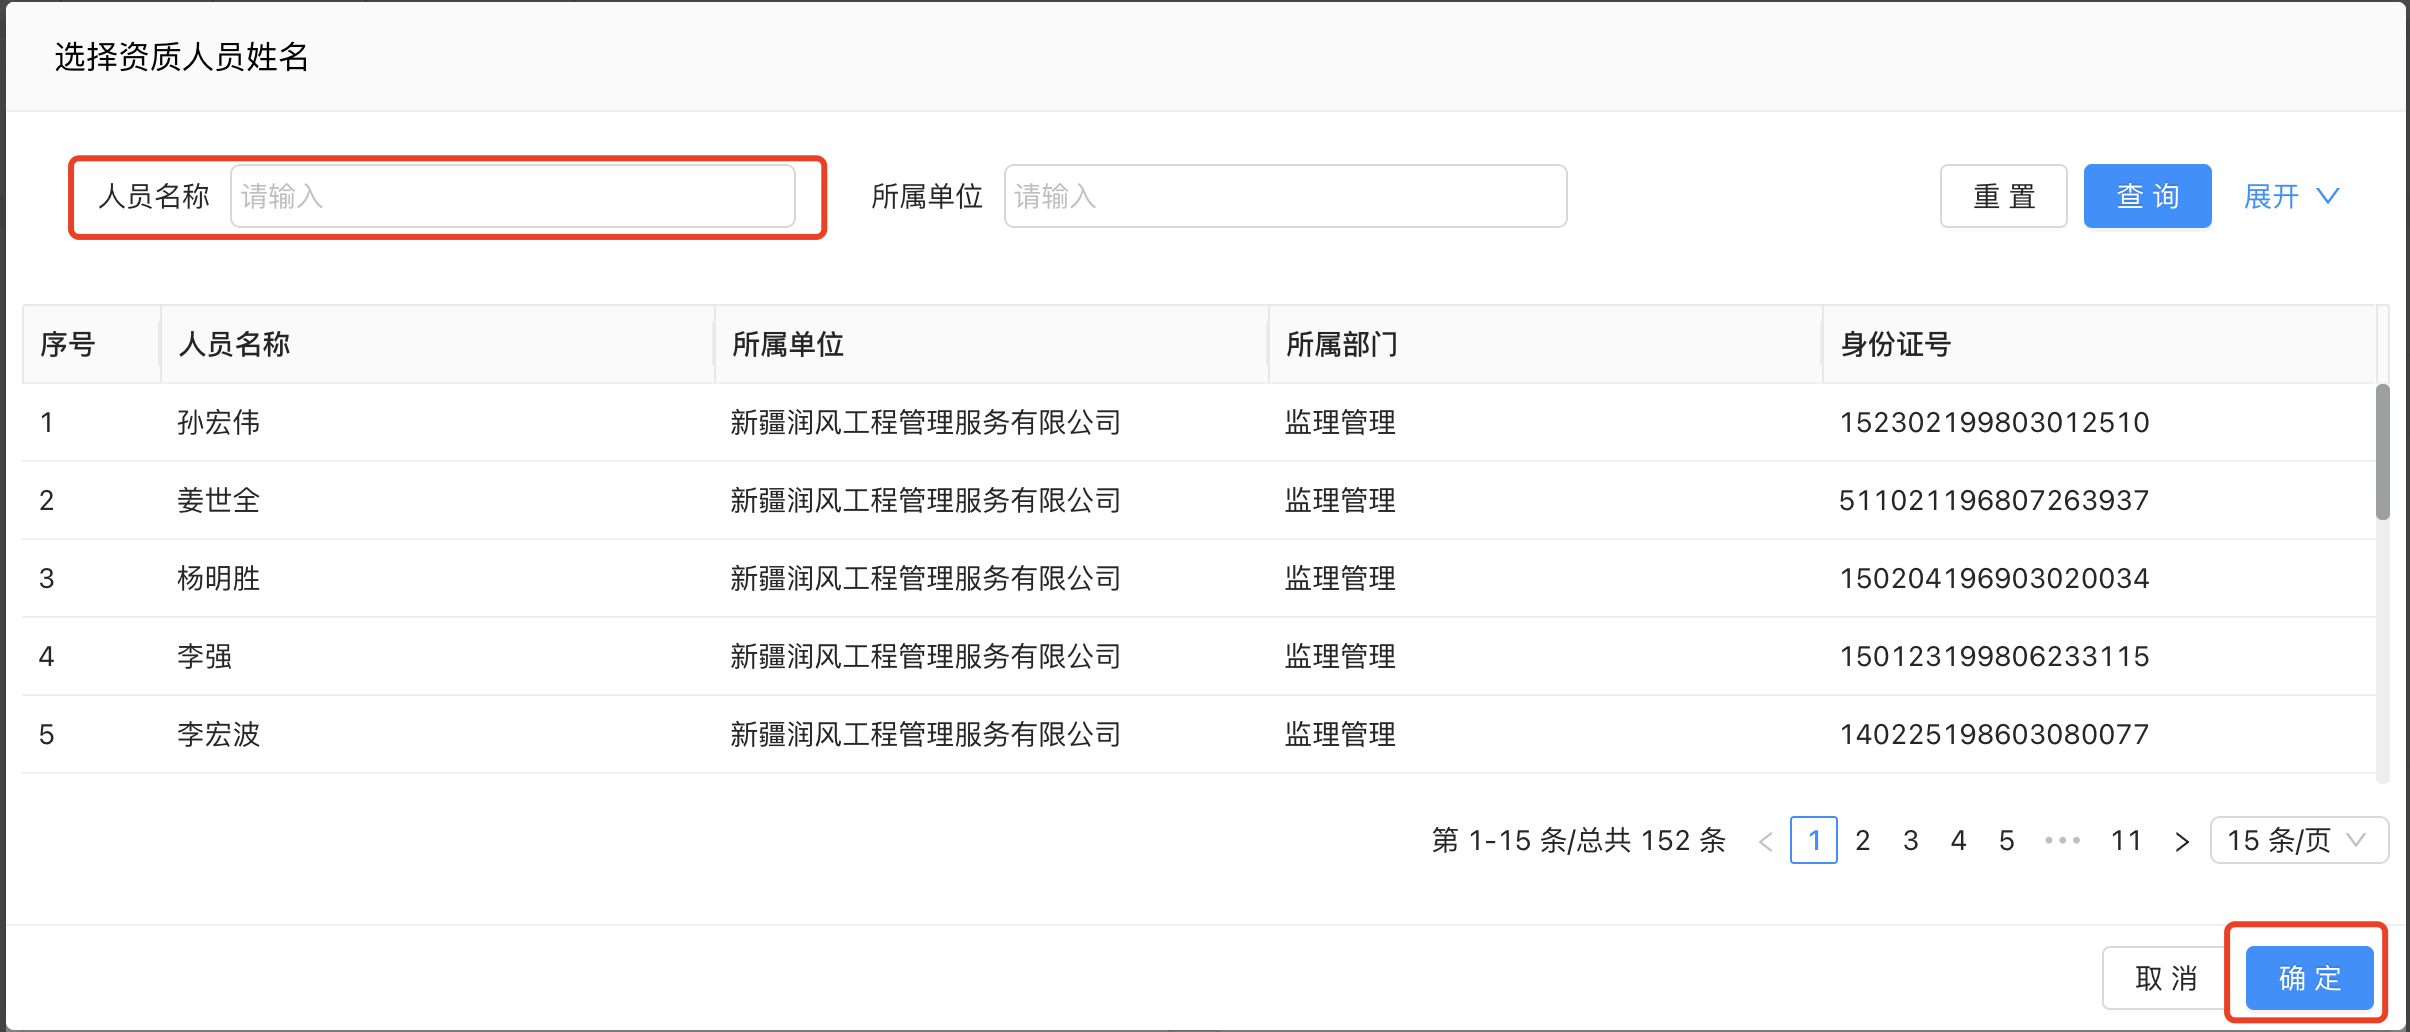Jump to page 11
2410x1032 pixels.
point(2126,841)
